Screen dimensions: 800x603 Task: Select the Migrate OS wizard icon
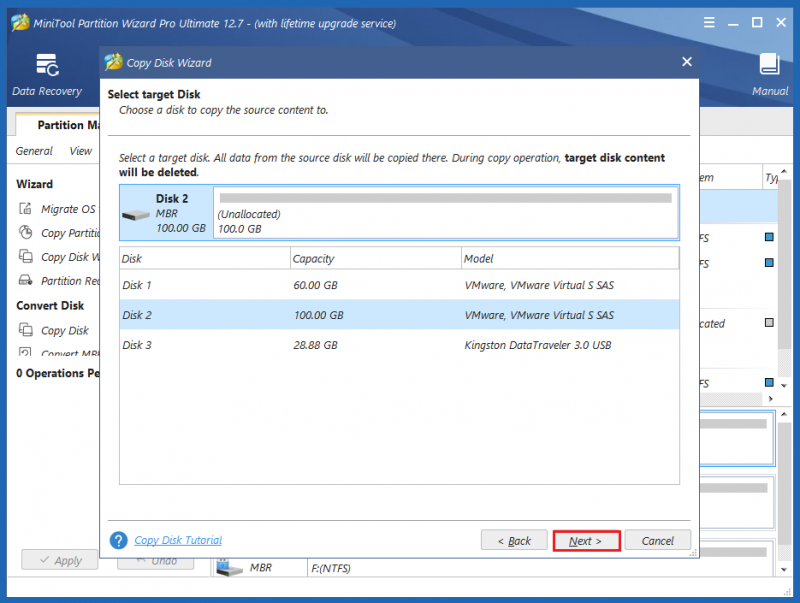[26, 209]
